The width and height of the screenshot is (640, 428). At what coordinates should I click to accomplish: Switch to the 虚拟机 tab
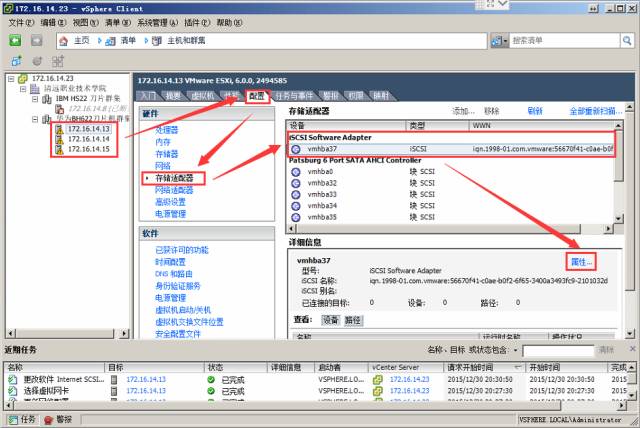coord(202,96)
